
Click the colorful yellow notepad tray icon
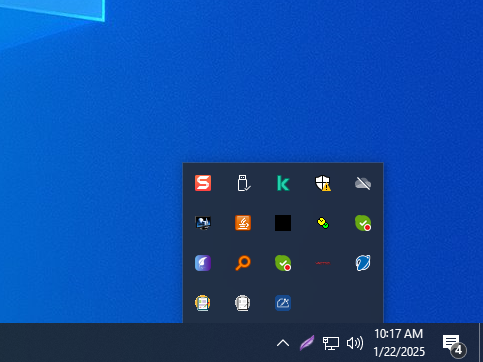click(203, 303)
